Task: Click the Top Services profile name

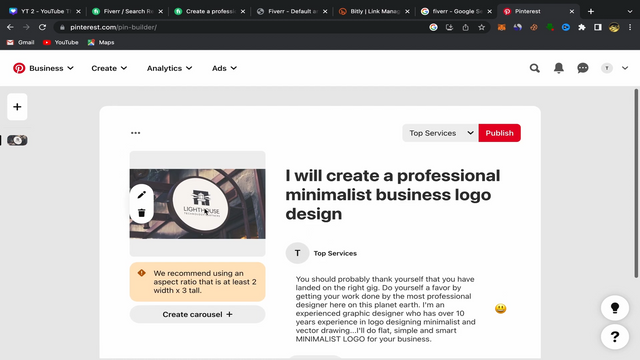Action: pyautogui.click(x=335, y=253)
